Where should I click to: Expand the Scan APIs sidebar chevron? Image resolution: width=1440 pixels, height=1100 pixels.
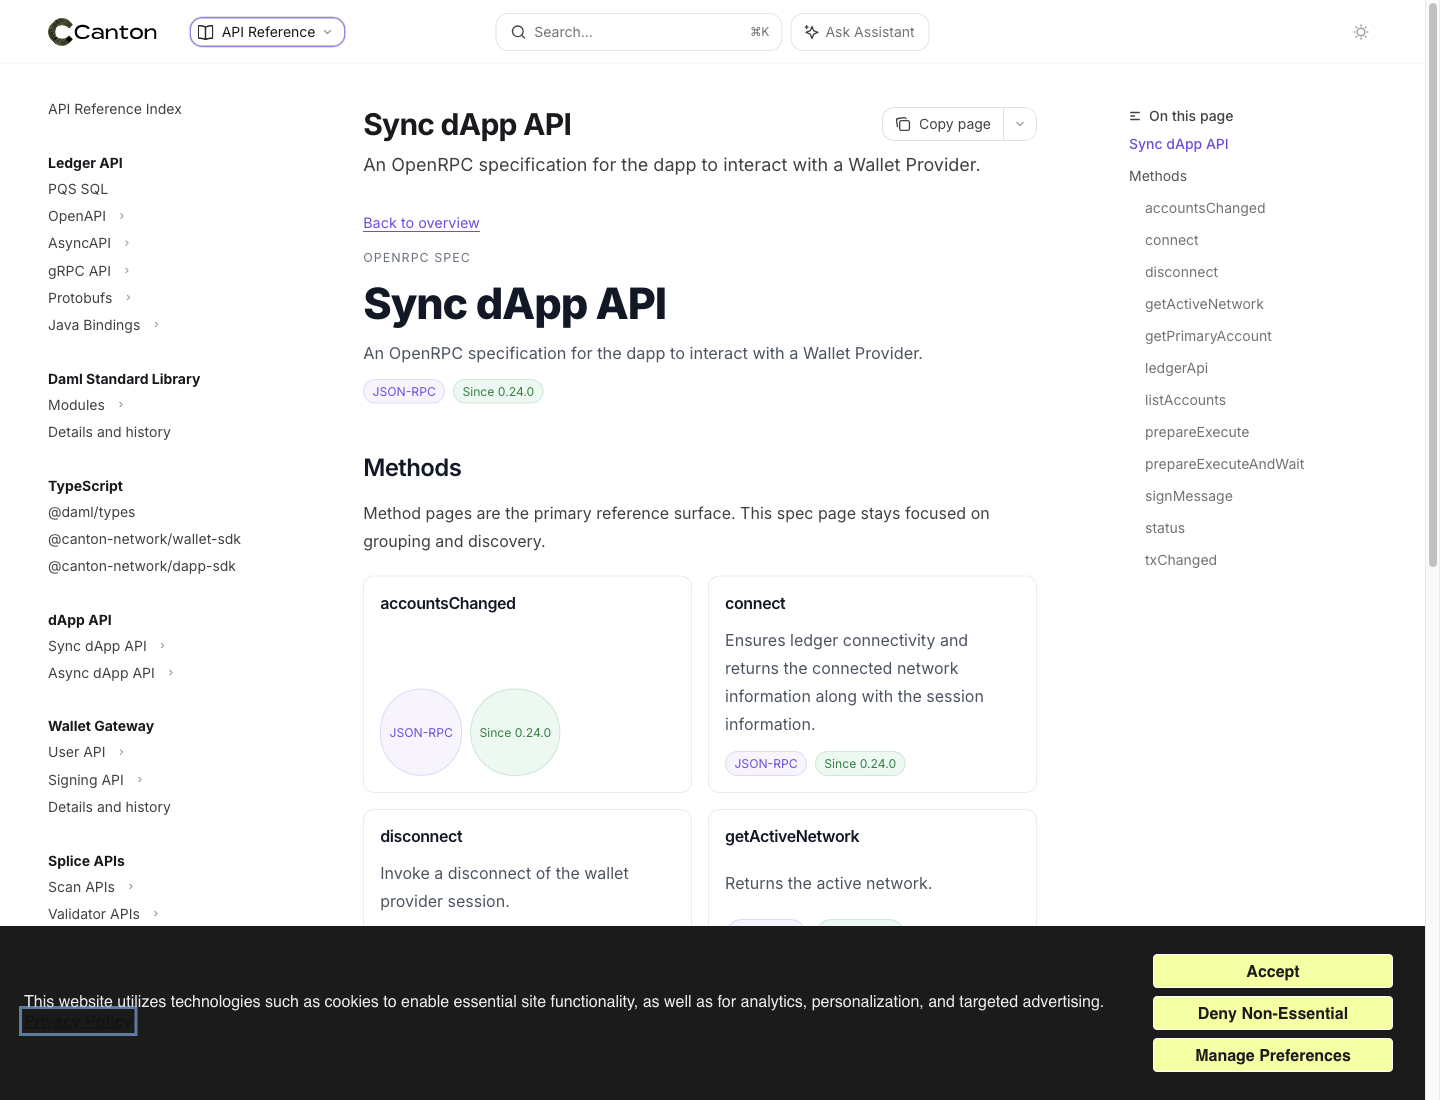click(131, 887)
